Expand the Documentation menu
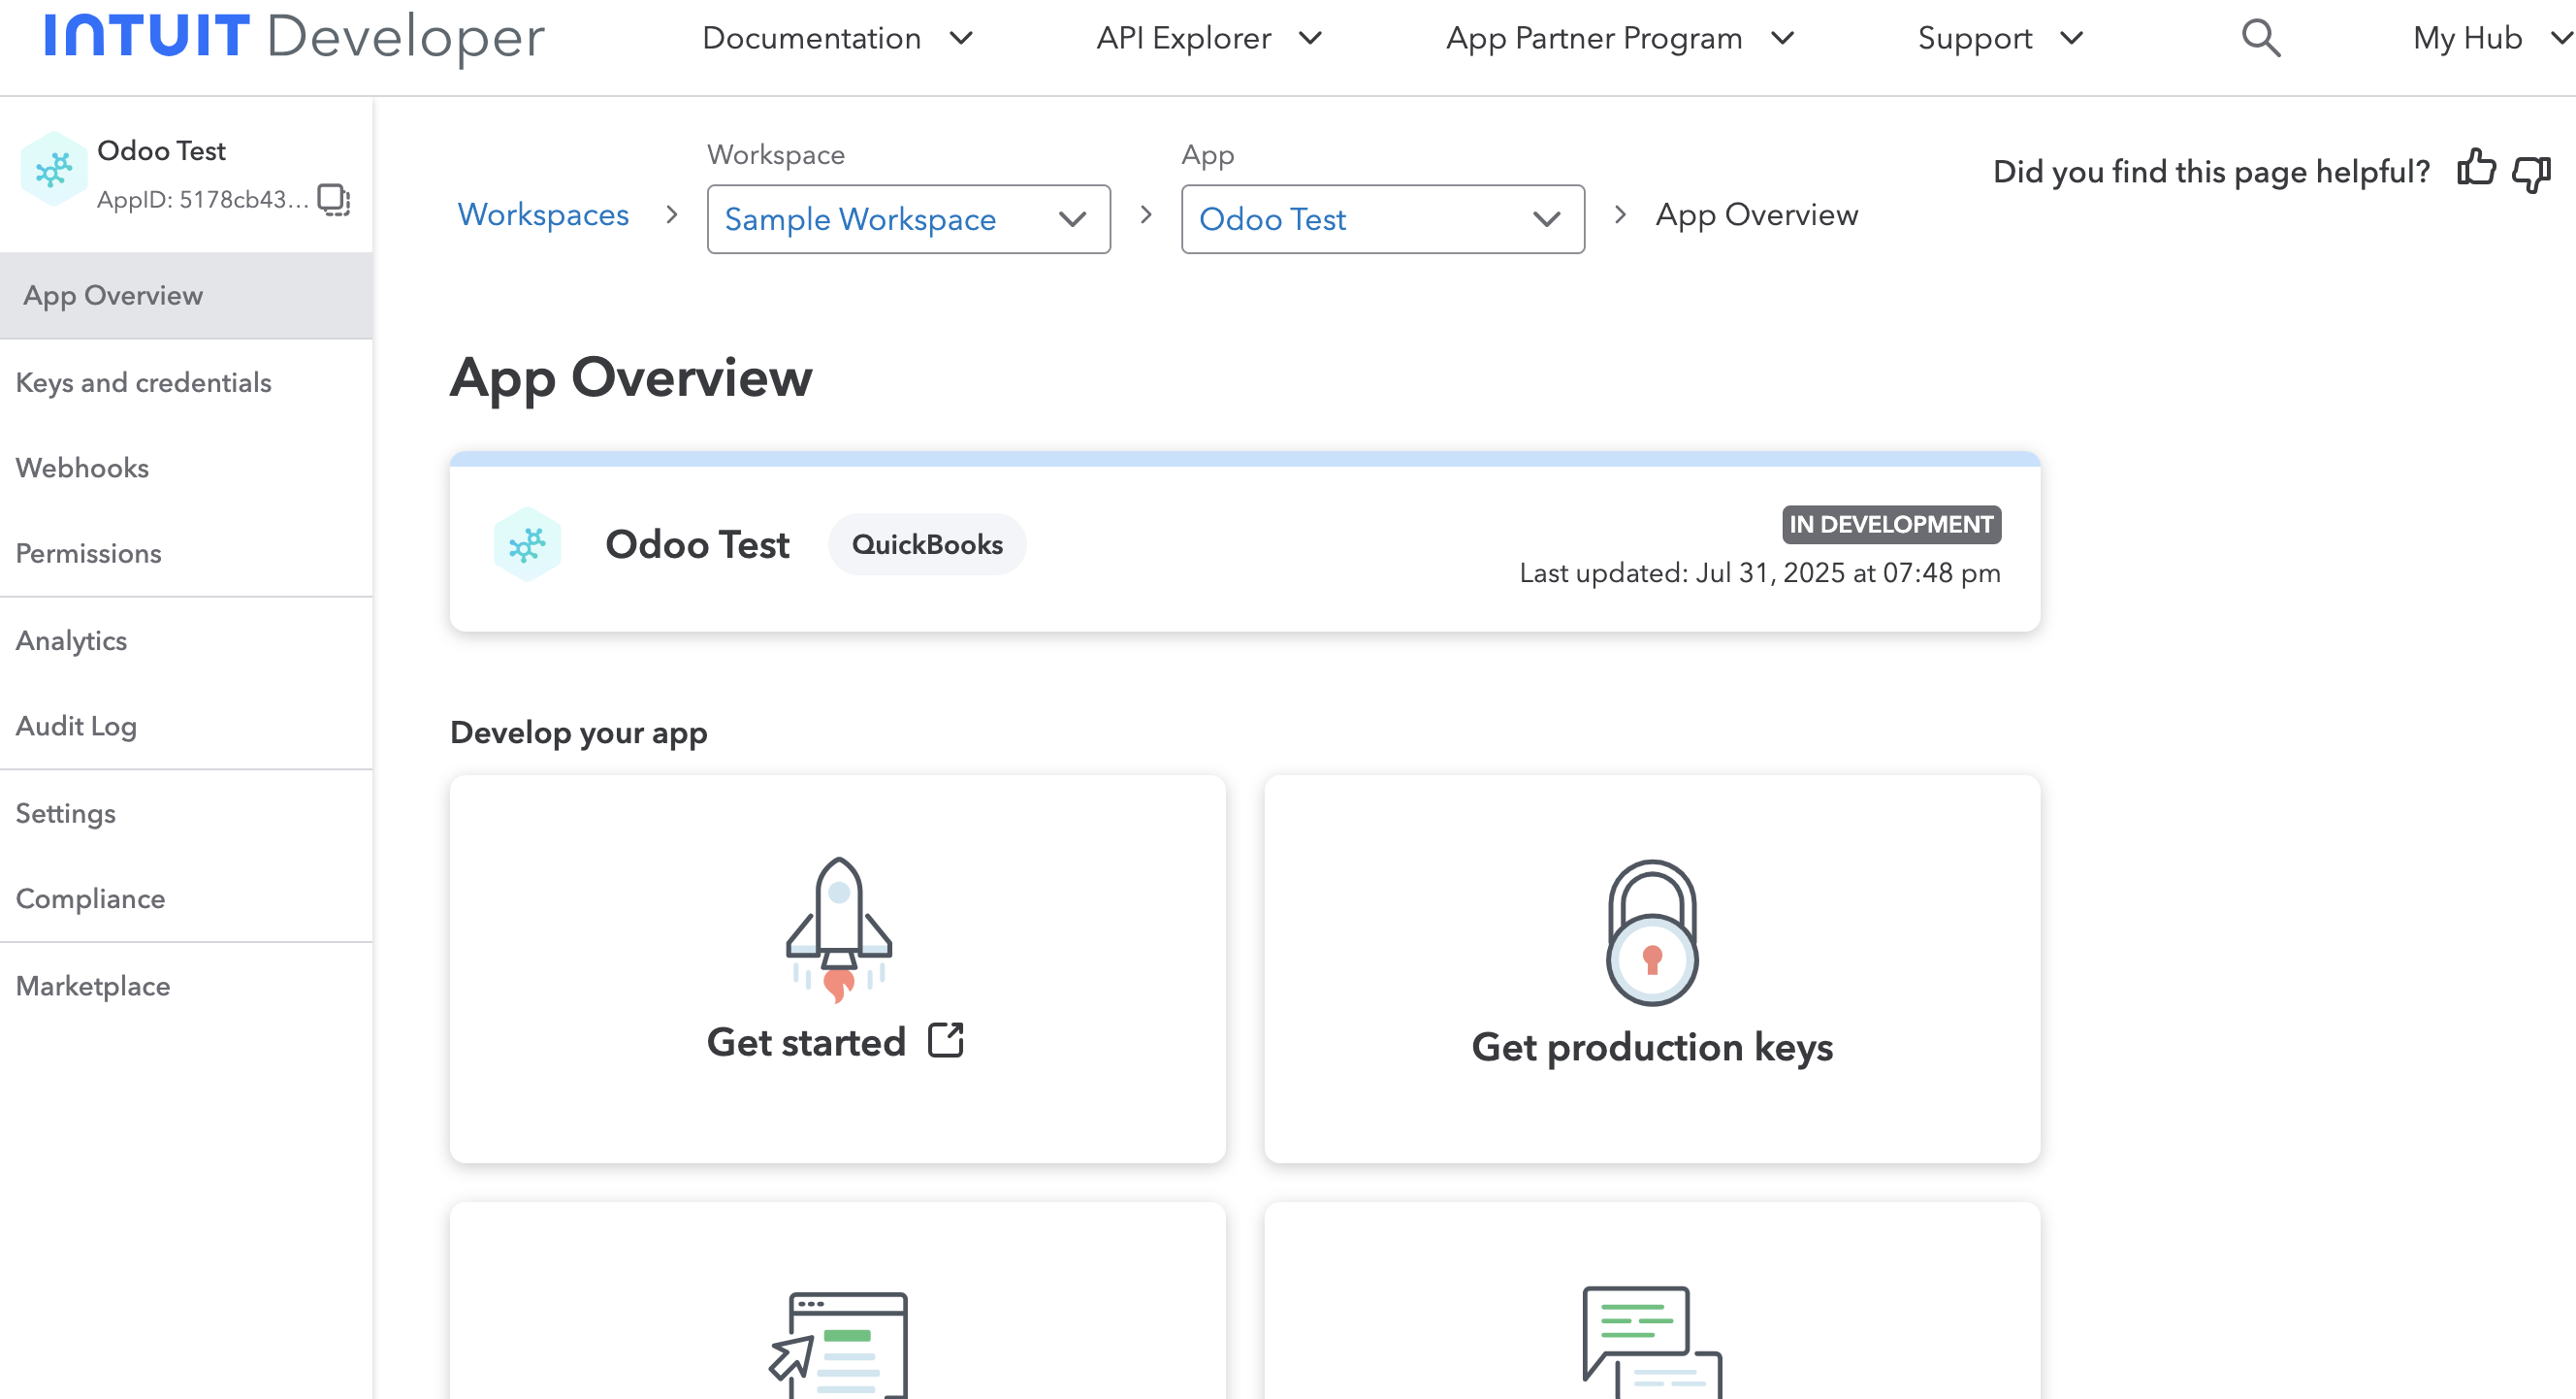Viewport: 2576px width, 1399px height. [x=838, y=38]
